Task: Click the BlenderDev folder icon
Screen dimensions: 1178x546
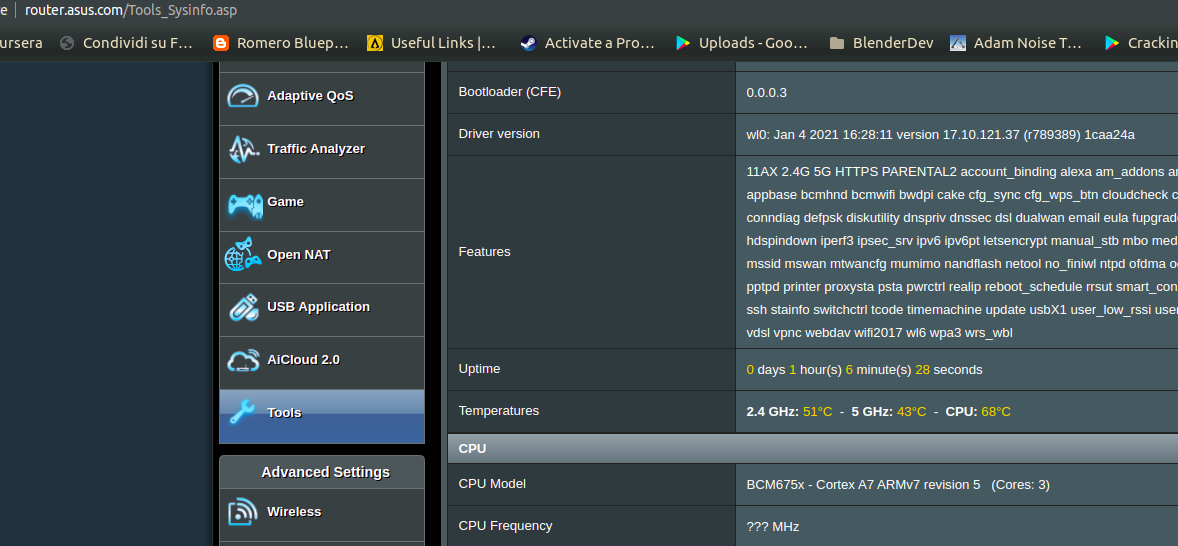Action: click(x=837, y=43)
